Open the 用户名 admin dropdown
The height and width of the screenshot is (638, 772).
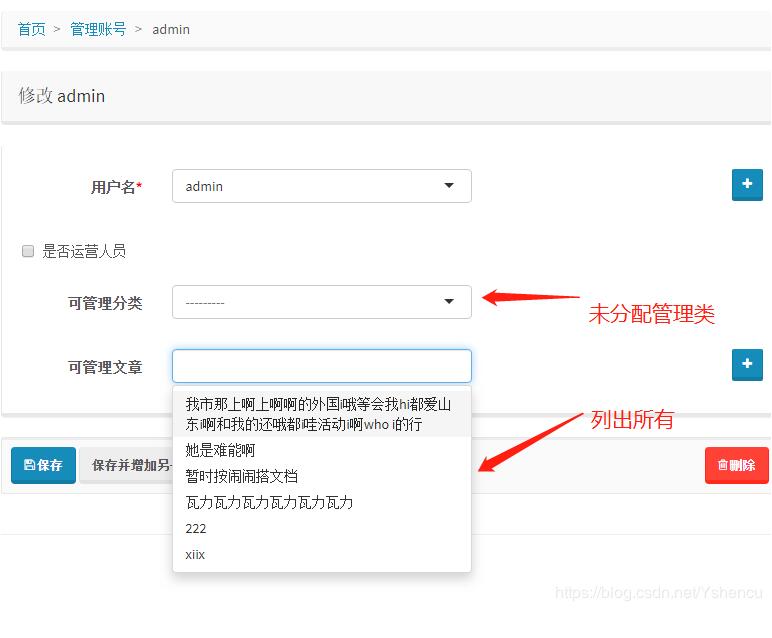(x=322, y=186)
